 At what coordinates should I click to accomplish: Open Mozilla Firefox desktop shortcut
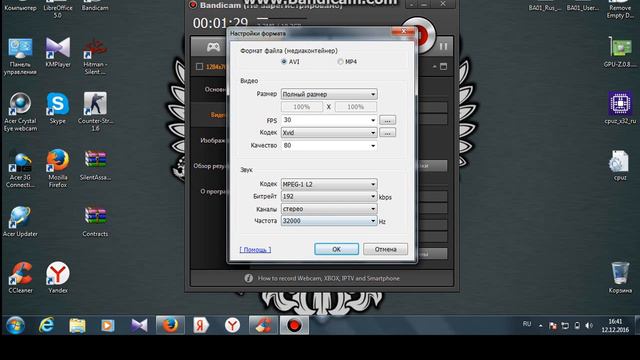58,168
